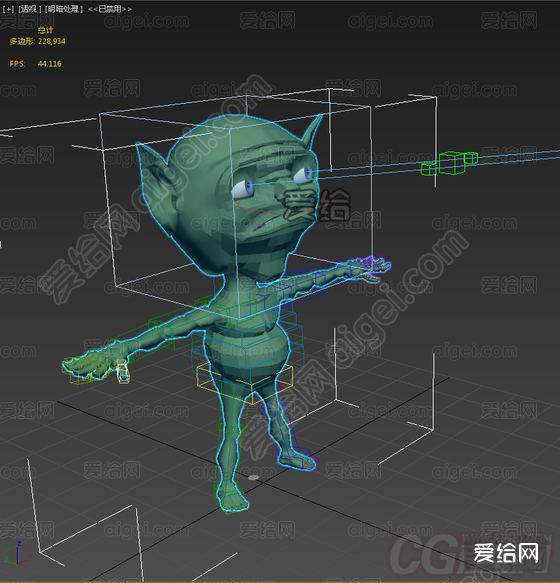This screenshot has height=583, width=560.
Task: Select the goblin's eye beside the large foreground ear
Action: pos(243,189)
